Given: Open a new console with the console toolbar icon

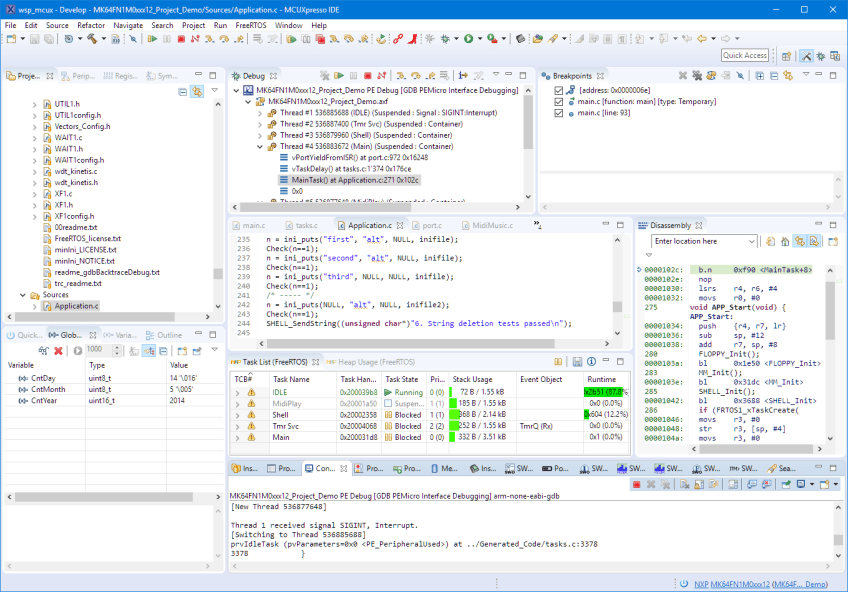Looking at the screenshot, I should coord(826,485).
